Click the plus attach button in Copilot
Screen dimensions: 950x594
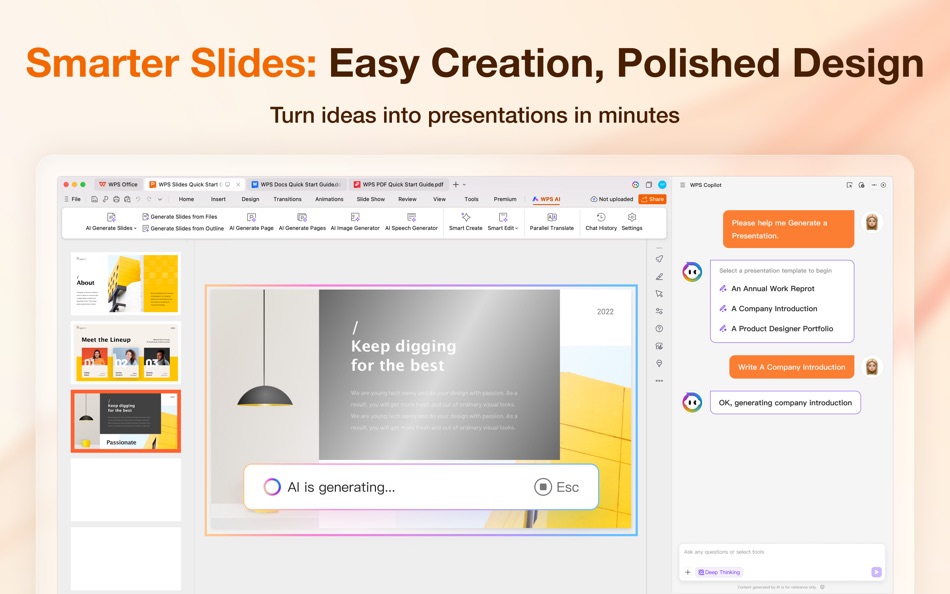click(688, 572)
